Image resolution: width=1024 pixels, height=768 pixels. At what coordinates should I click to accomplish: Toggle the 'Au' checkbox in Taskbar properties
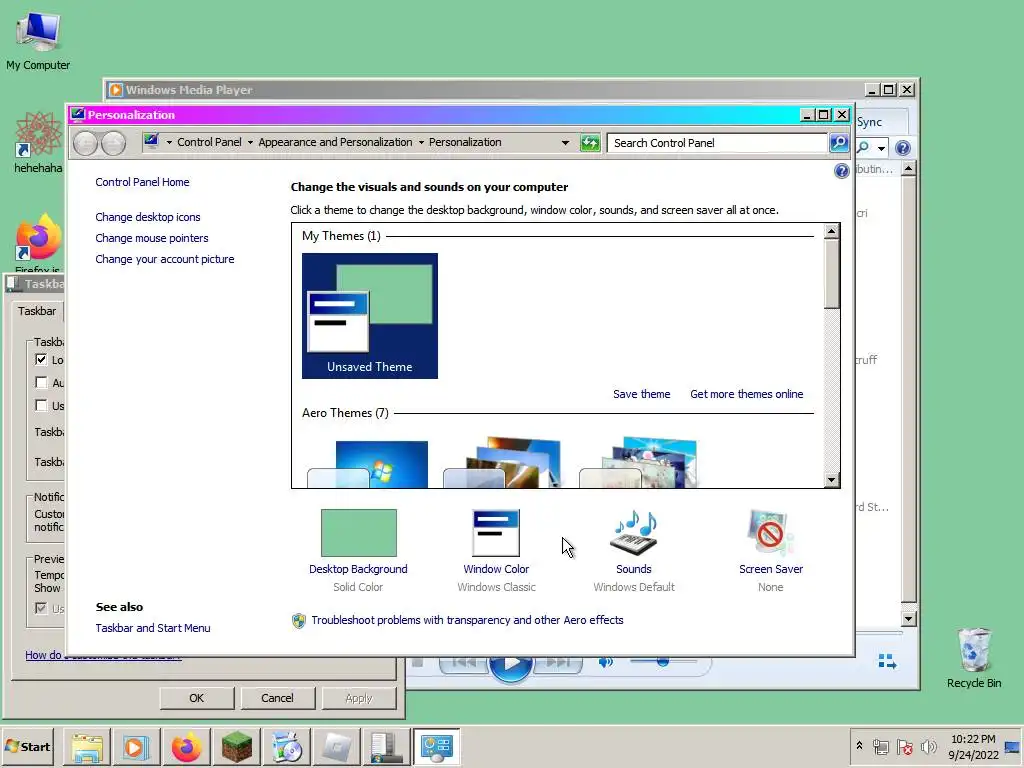[x=41, y=383]
